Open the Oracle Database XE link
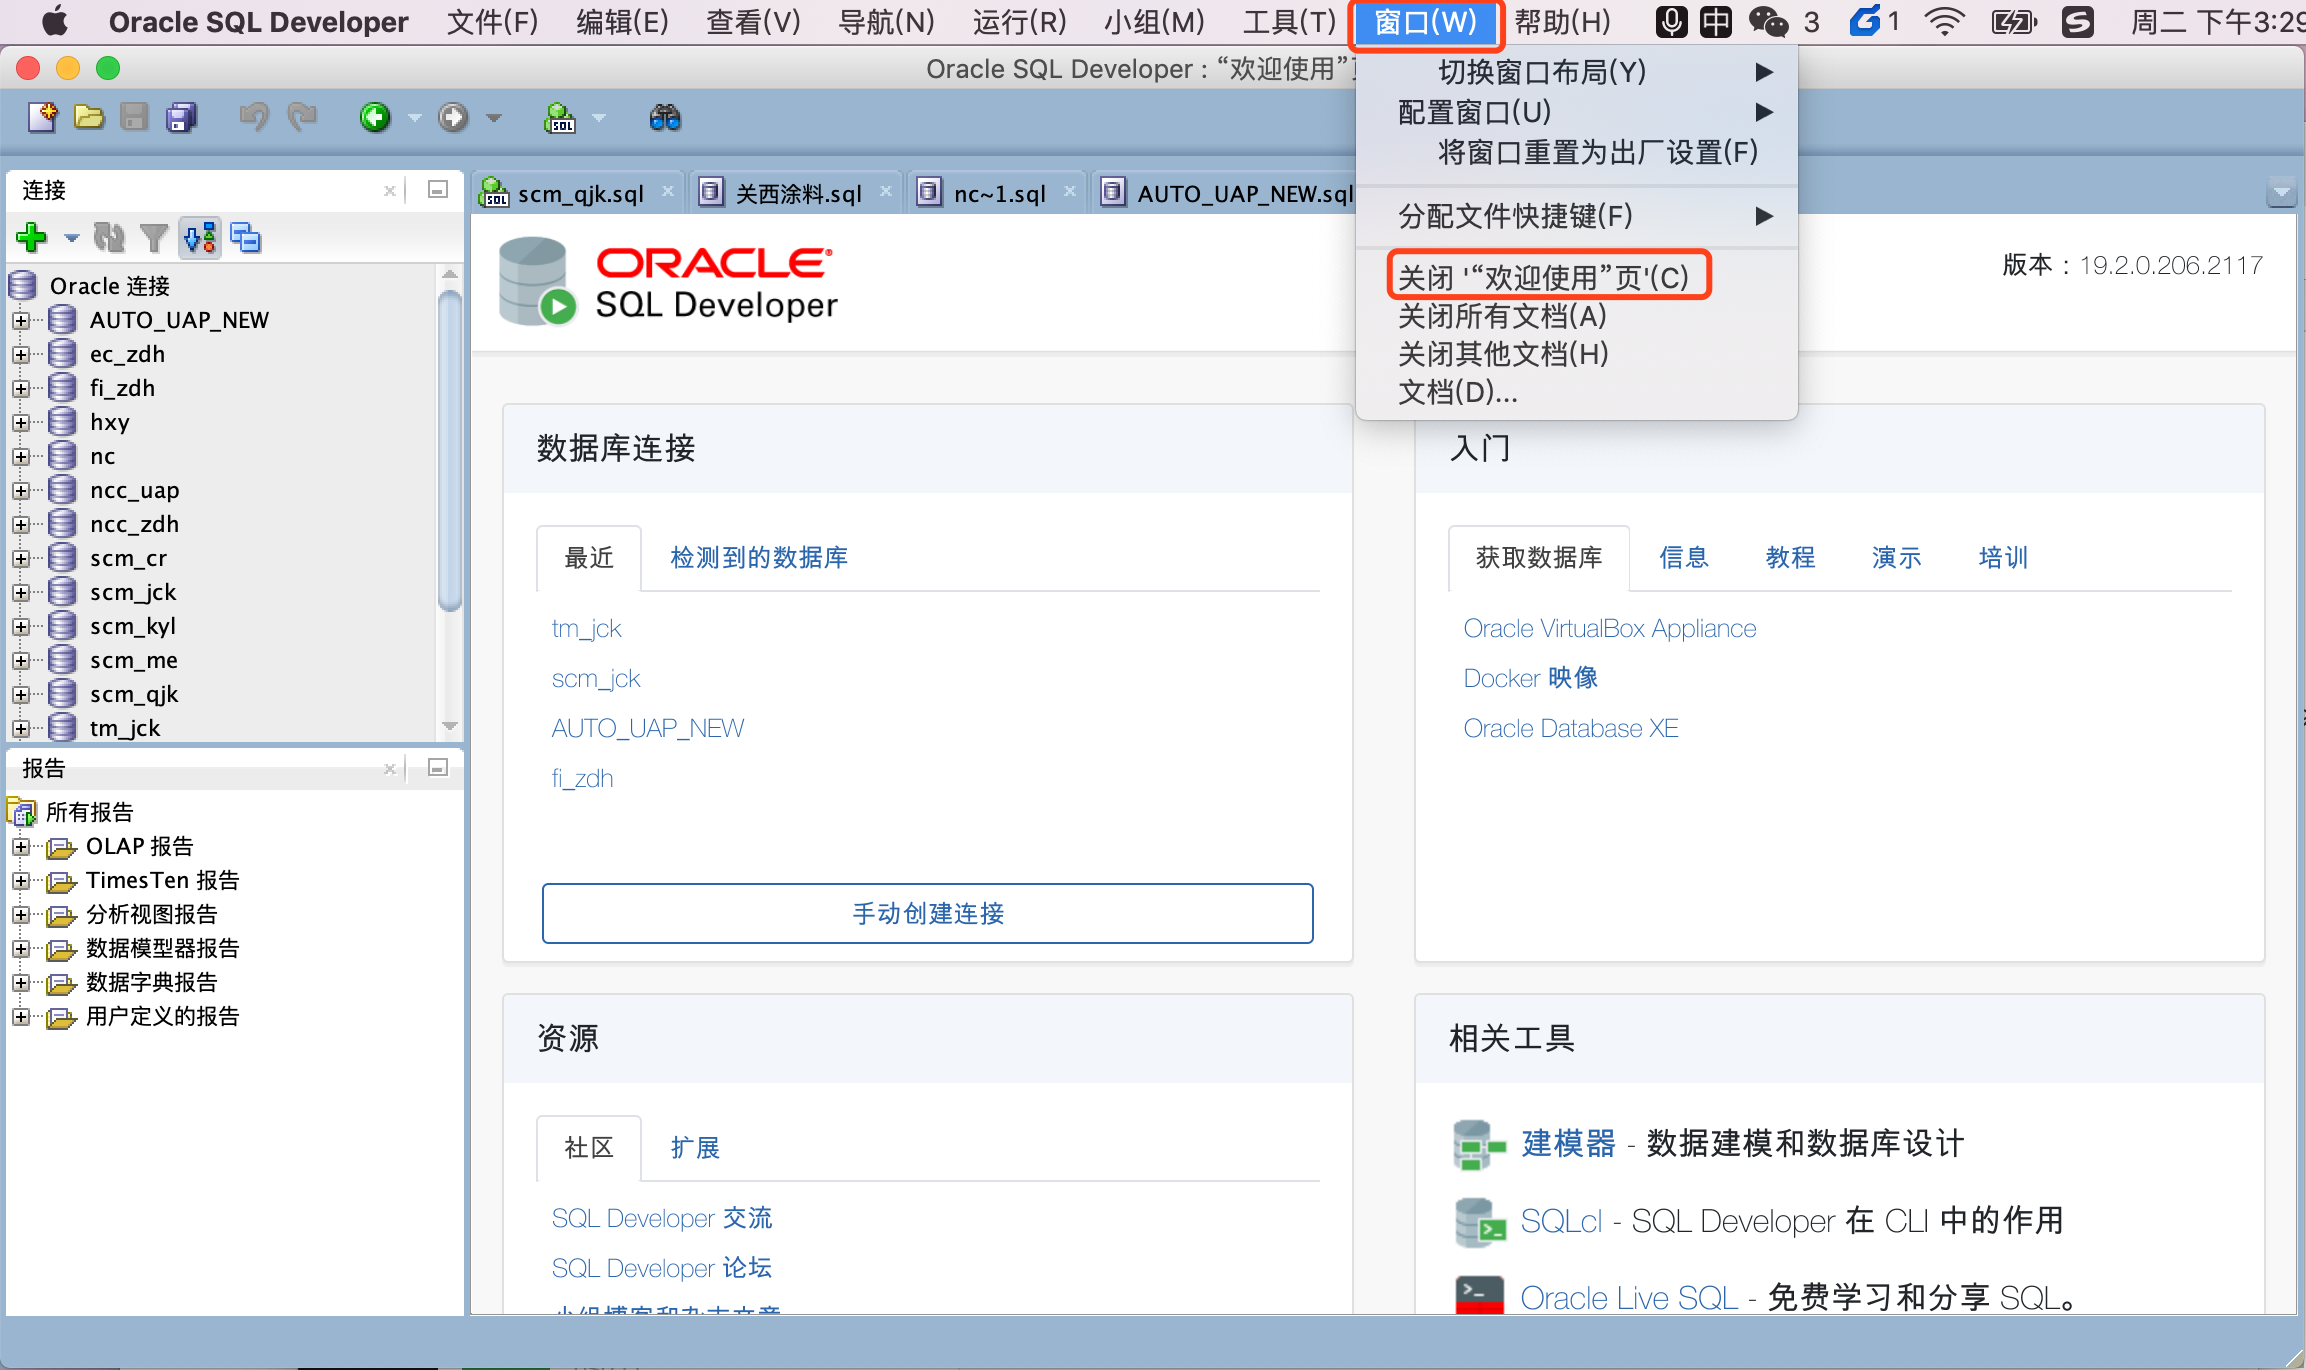The image size is (2306, 1370). (1571, 729)
